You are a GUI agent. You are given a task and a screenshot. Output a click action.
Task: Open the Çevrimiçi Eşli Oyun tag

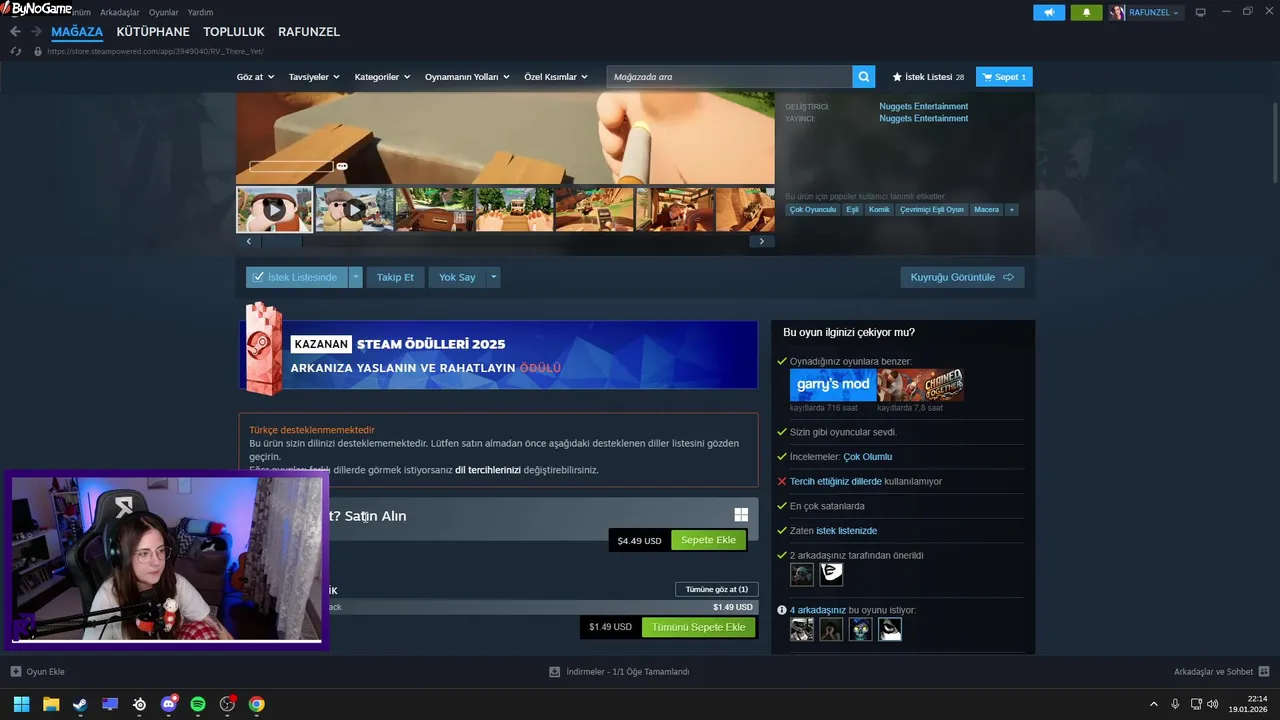point(931,210)
